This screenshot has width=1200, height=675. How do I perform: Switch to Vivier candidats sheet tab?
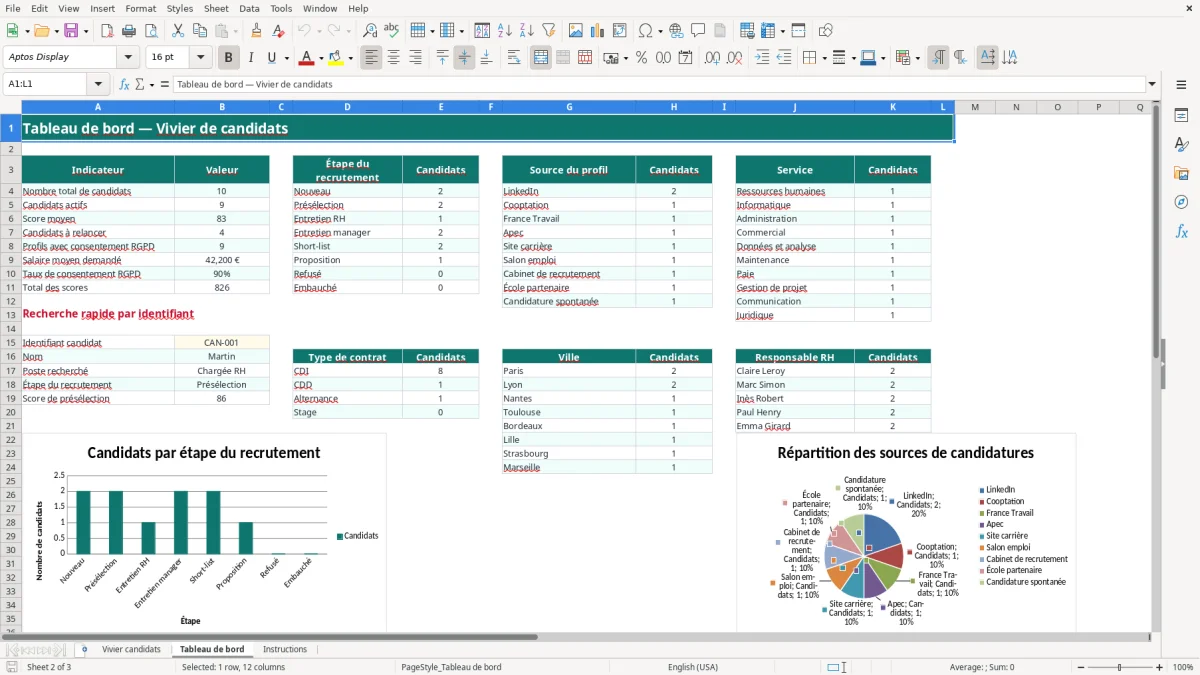pos(131,649)
